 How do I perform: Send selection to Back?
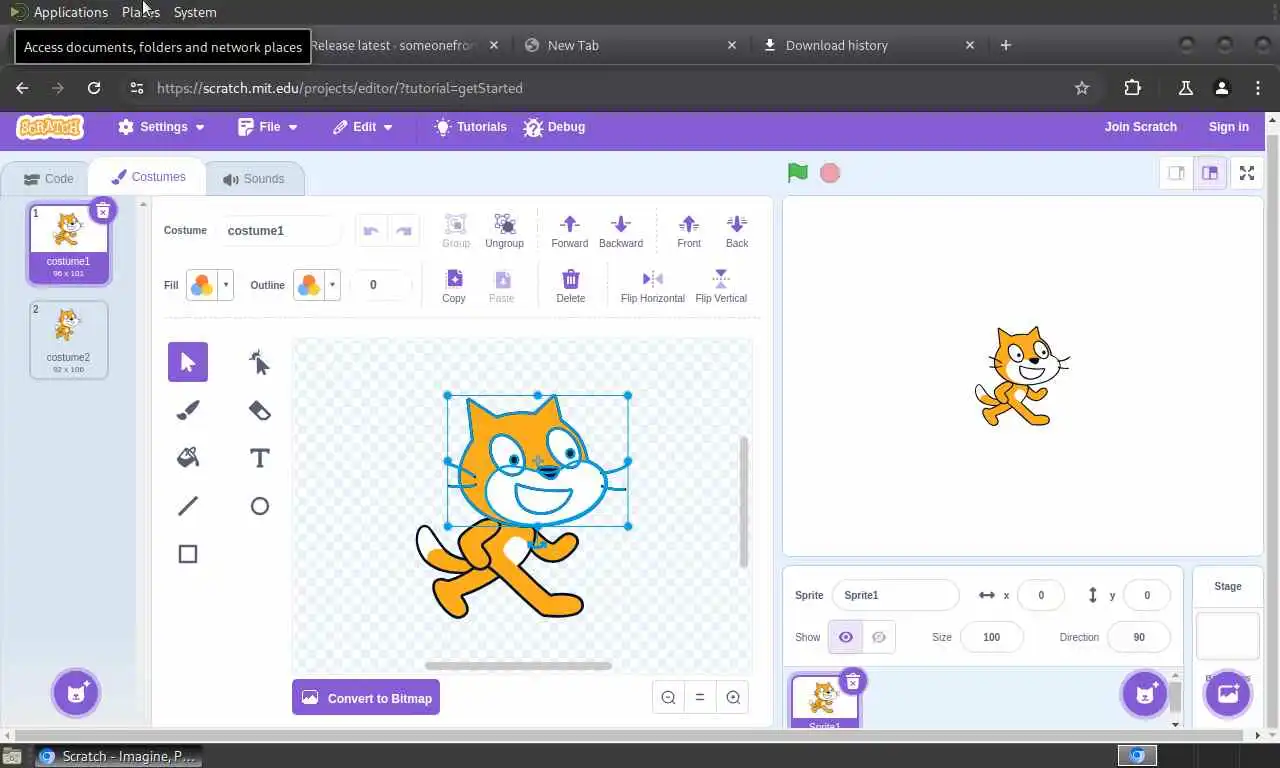(x=737, y=231)
